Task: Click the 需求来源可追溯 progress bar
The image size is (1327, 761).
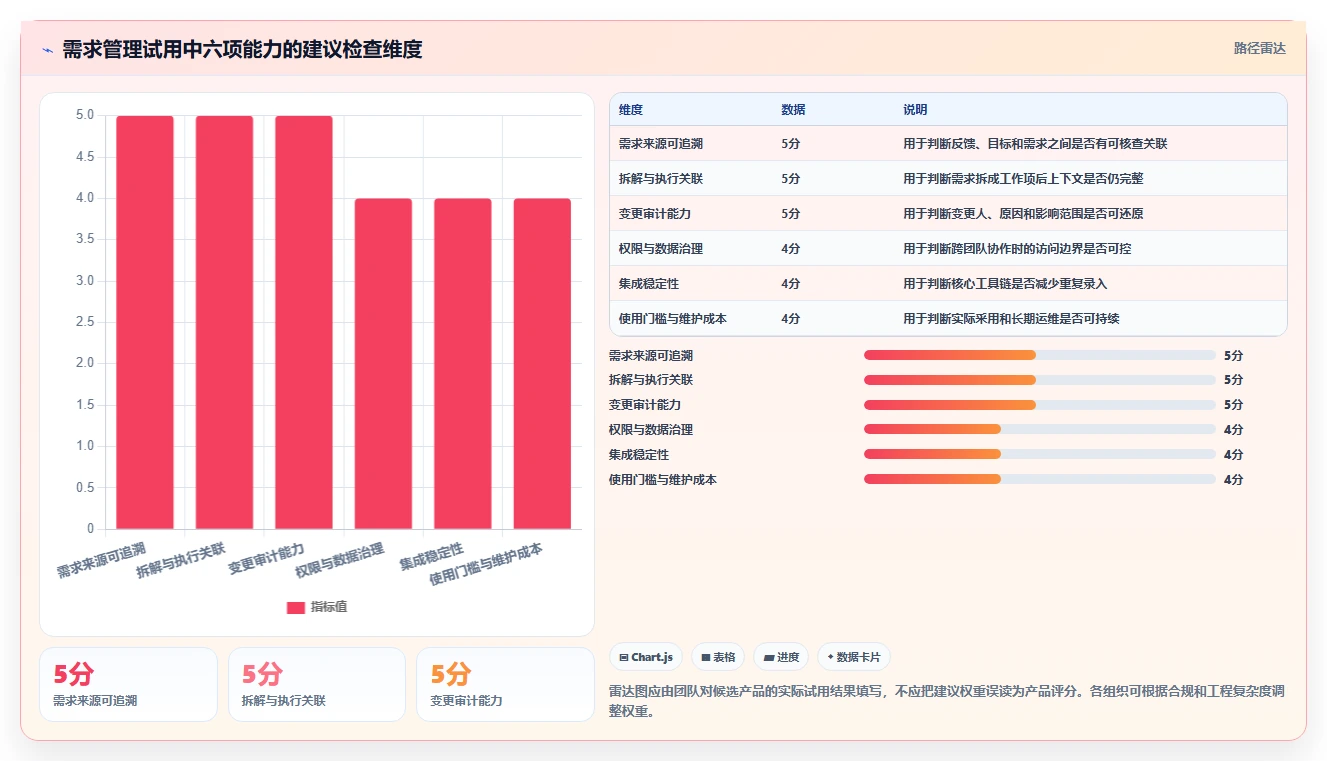Action: [1040, 355]
